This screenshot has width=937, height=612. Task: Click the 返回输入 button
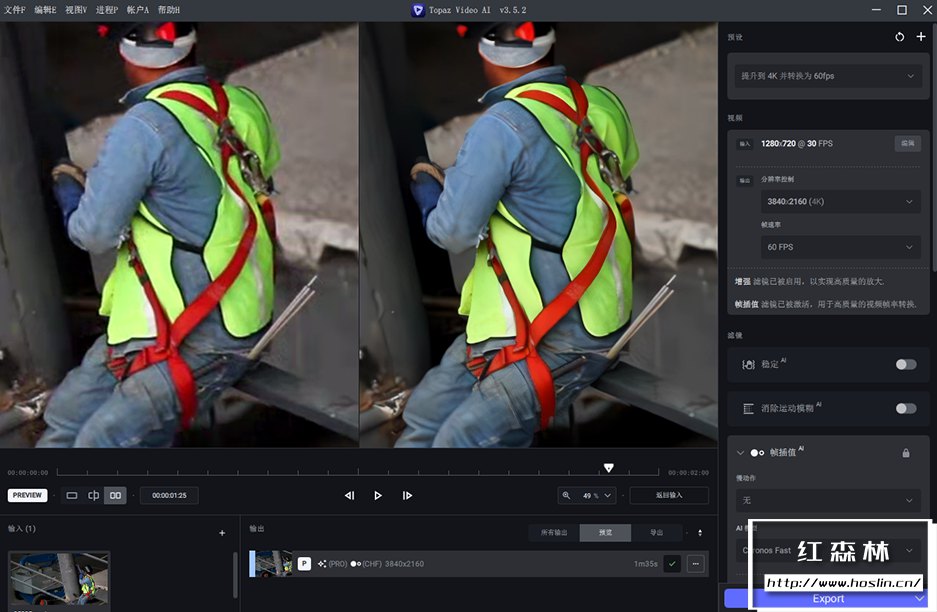point(669,495)
